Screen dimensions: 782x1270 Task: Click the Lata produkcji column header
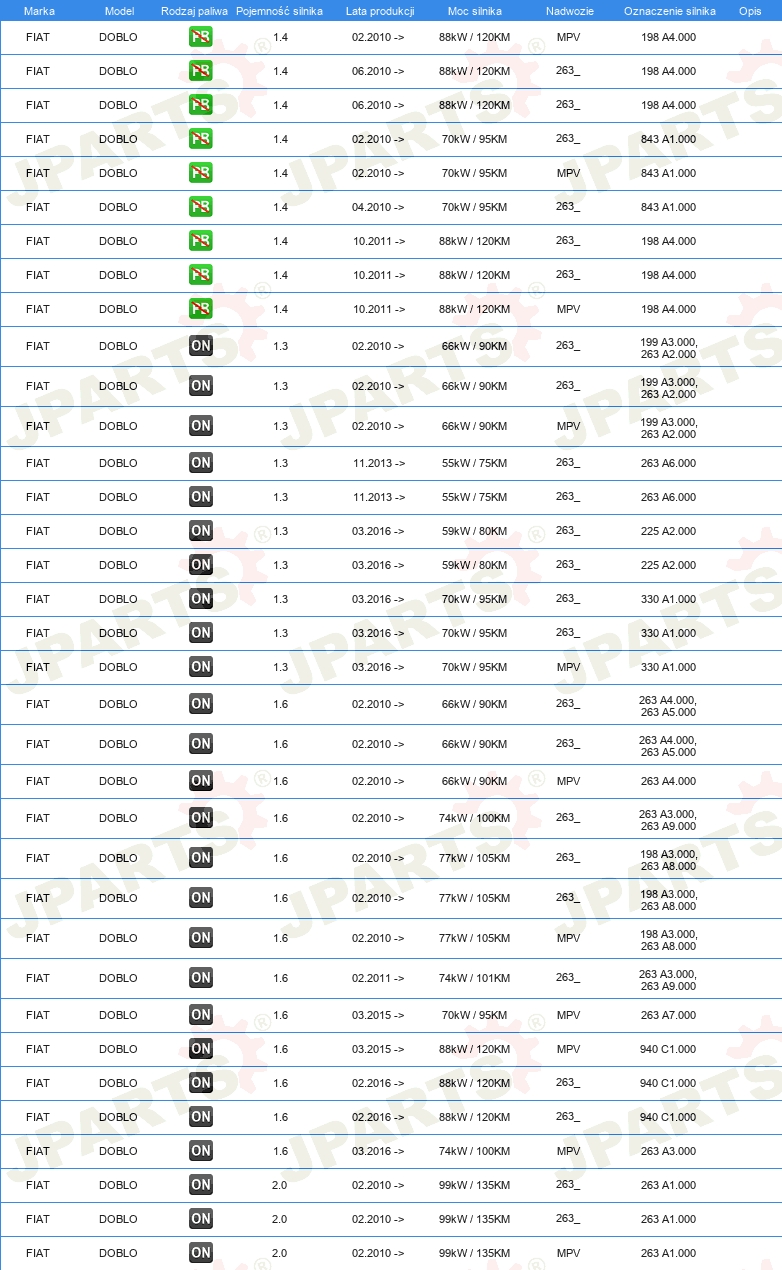(379, 10)
